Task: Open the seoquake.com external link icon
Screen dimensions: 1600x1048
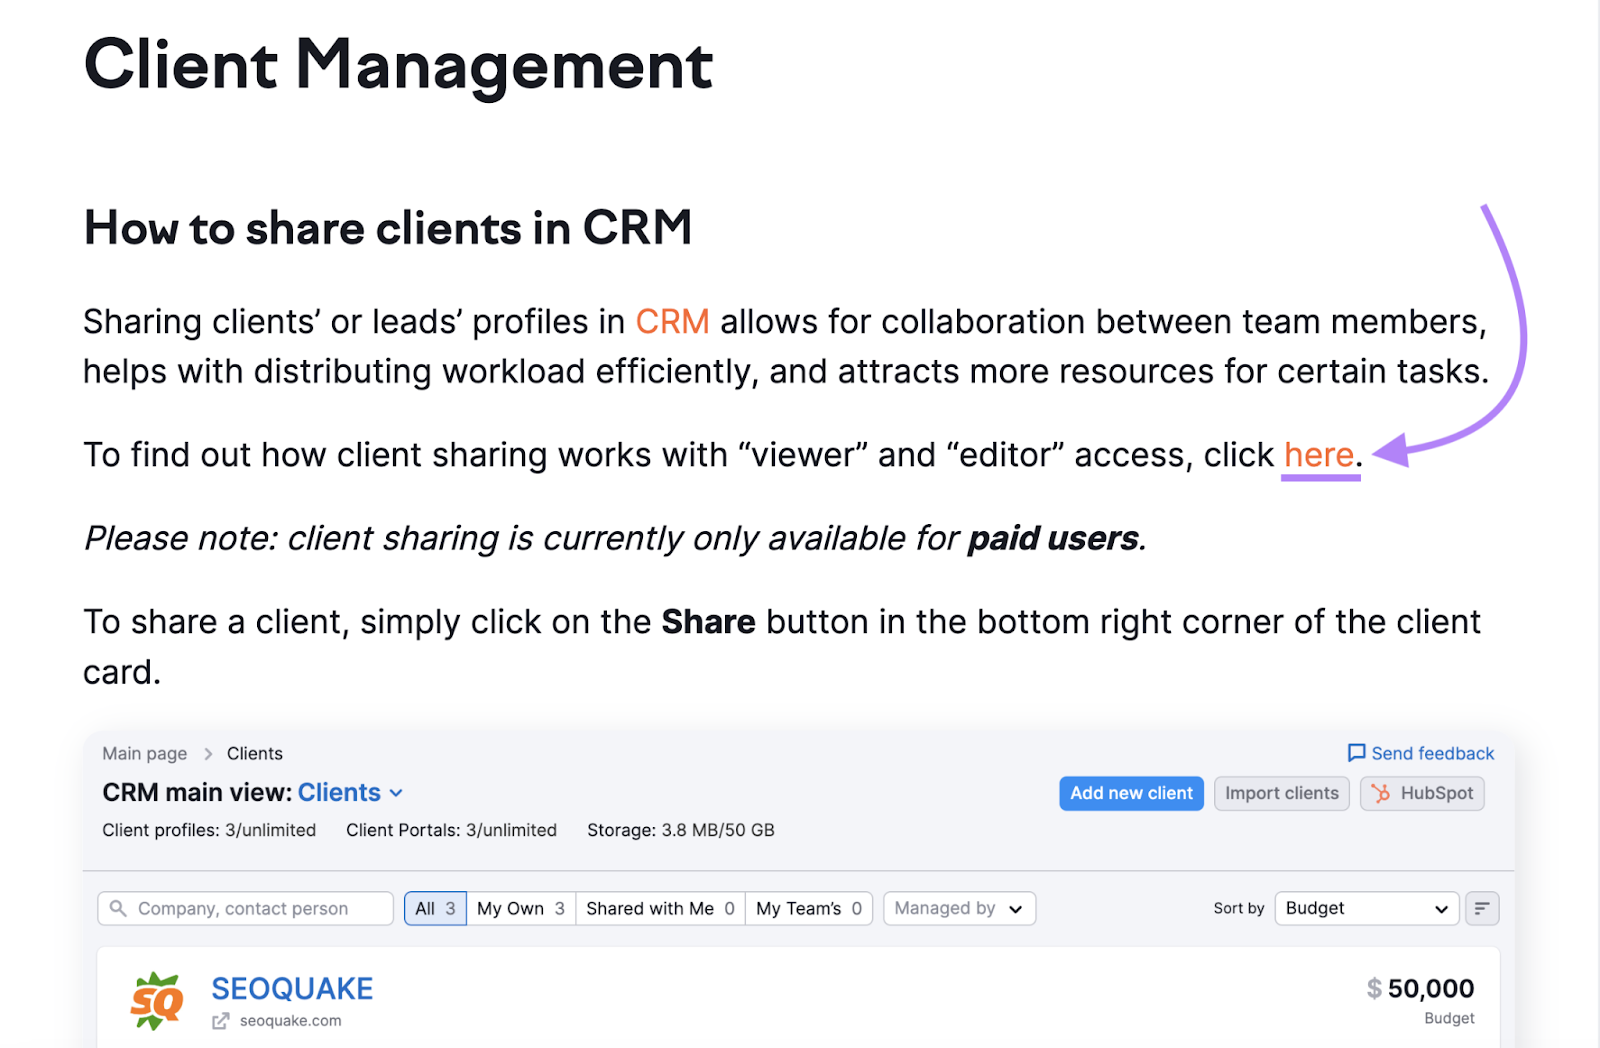Action: pyautogui.click(x=221, y=1021)
